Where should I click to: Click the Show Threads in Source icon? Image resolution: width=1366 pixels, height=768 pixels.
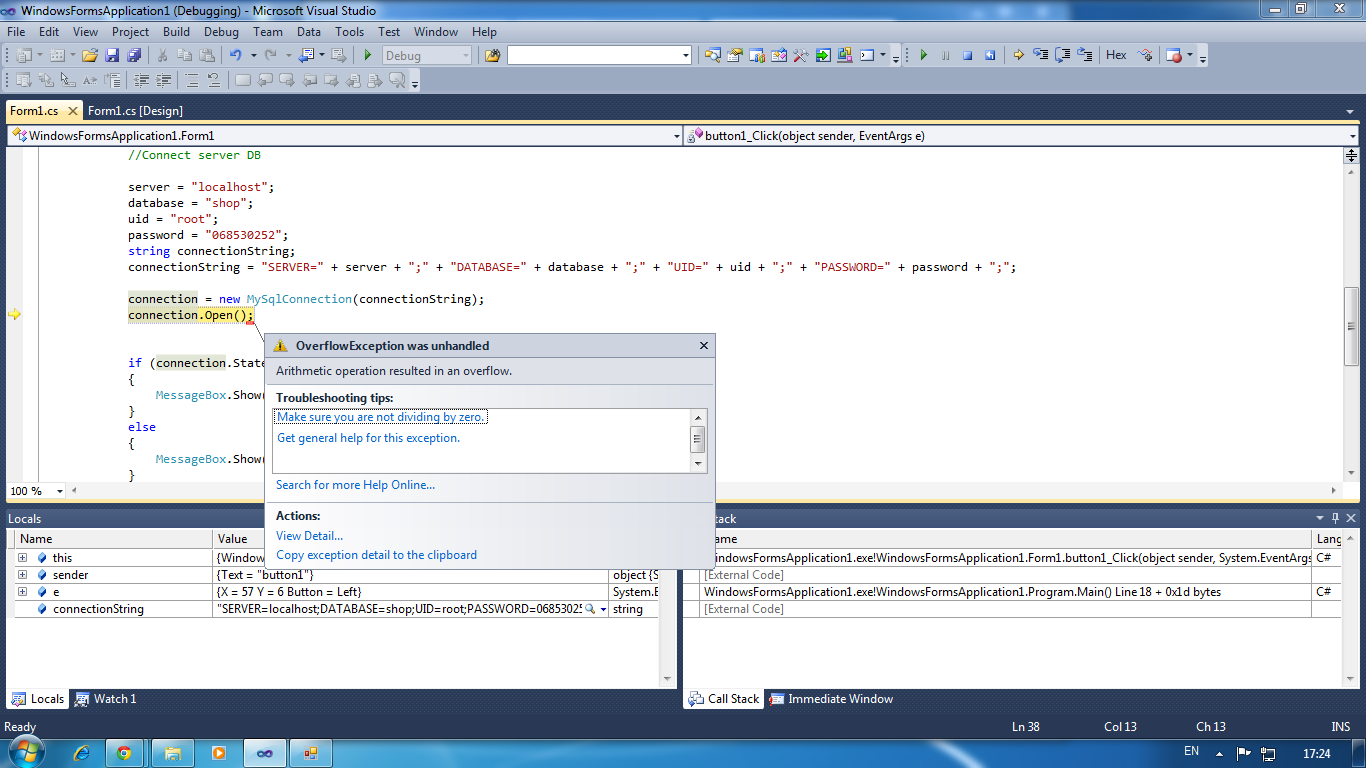[x=1145, y=55]
